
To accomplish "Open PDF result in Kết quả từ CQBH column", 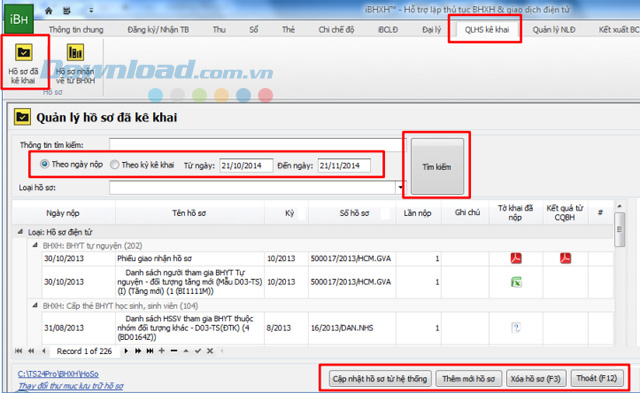I will tap(565, 258).
